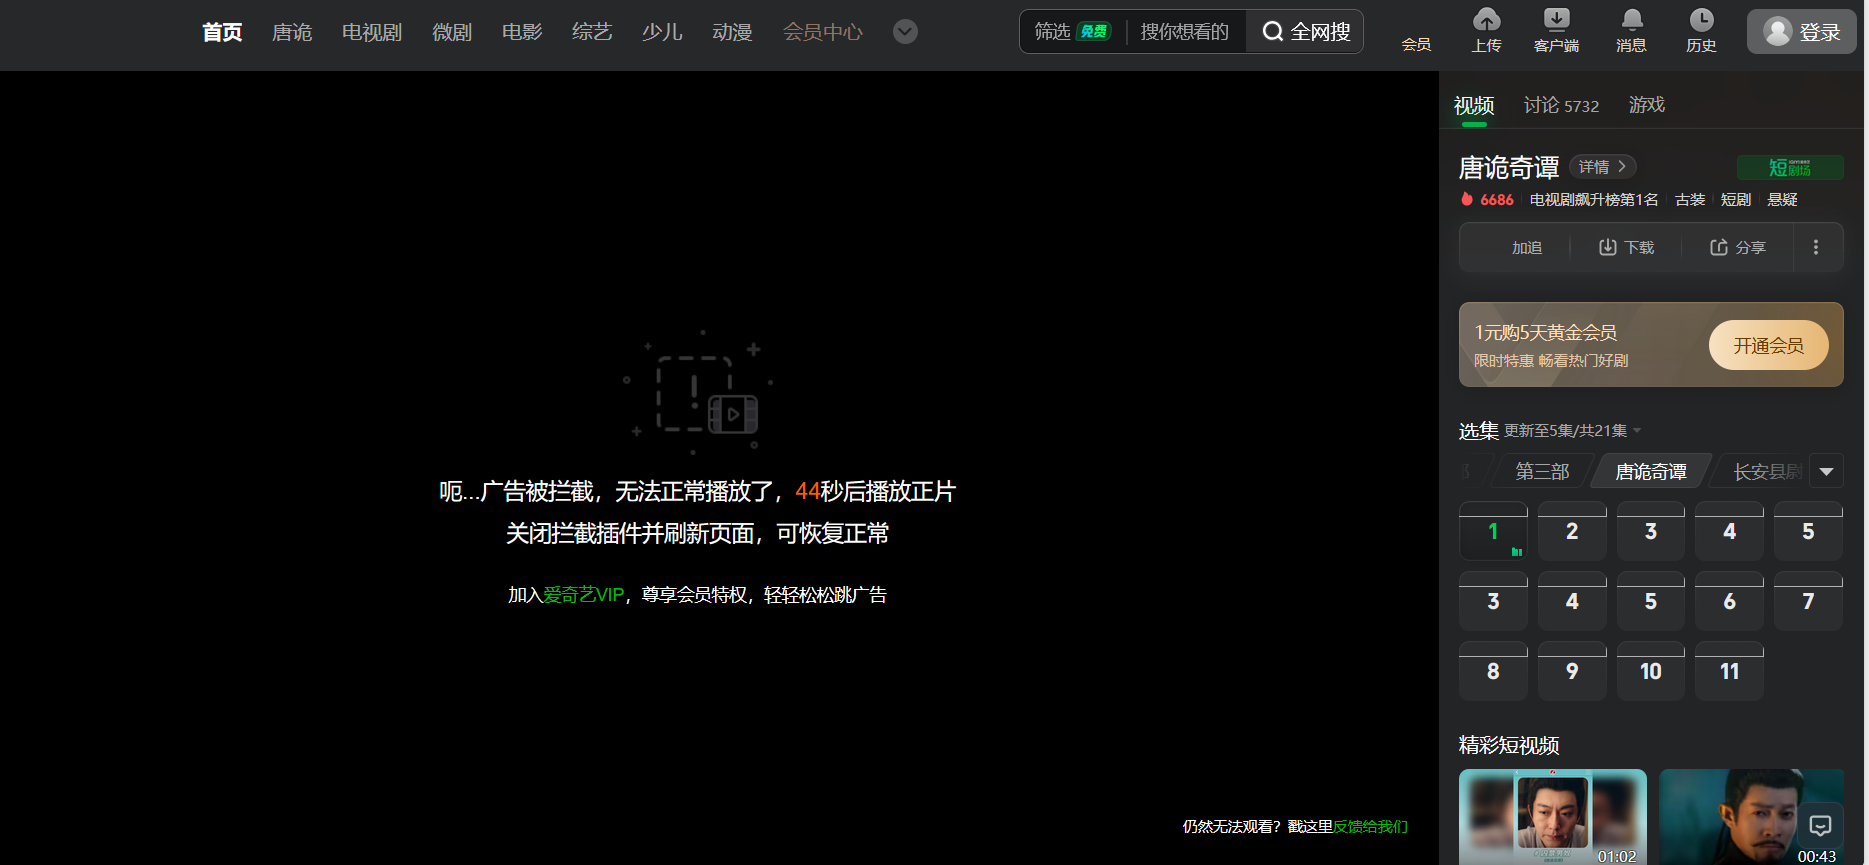Play episode 1

pyautogui.click(x=1493, y=531)
